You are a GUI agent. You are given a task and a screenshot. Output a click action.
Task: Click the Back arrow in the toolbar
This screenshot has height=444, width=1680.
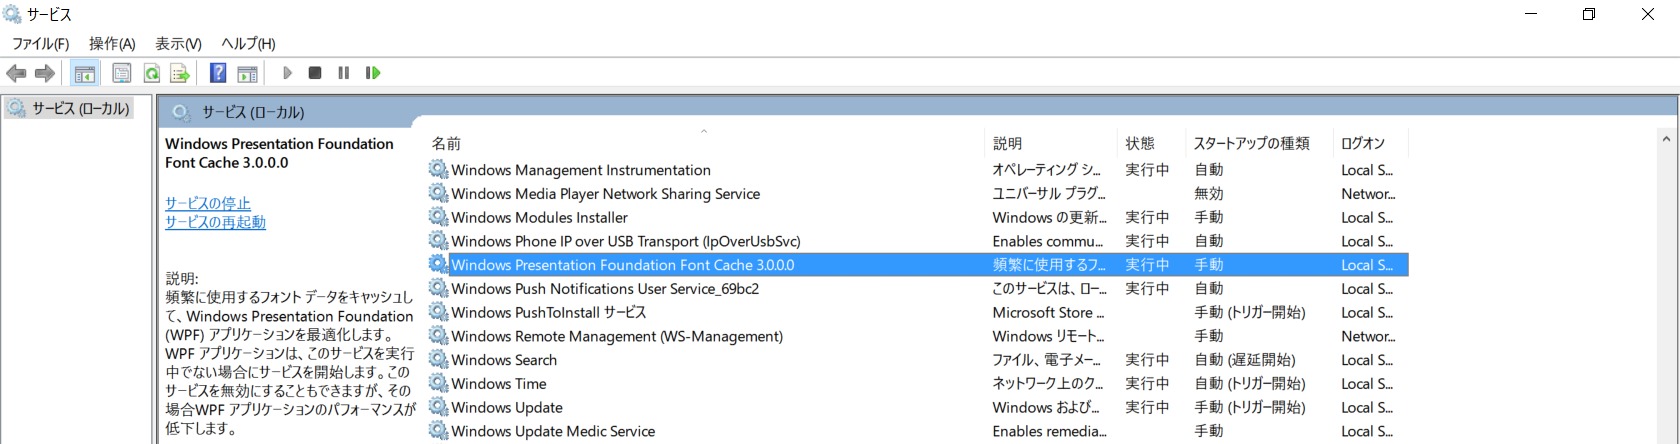16,73
